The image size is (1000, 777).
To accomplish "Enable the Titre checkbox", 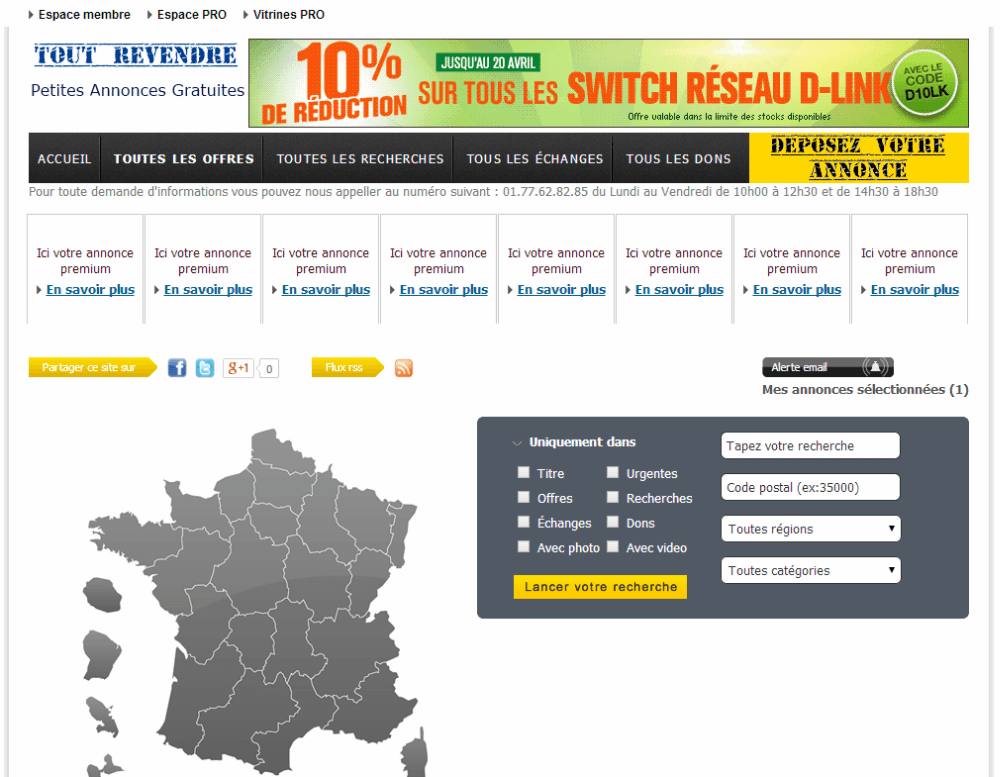I will pos(524,472).
